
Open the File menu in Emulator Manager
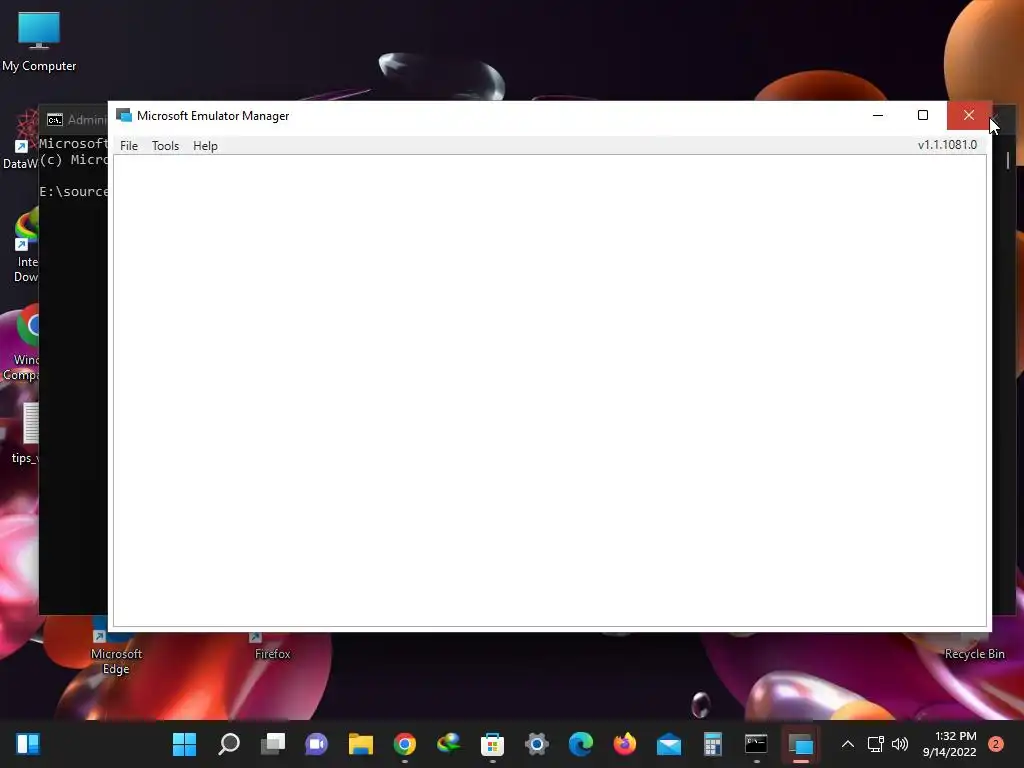coord(129,146)
